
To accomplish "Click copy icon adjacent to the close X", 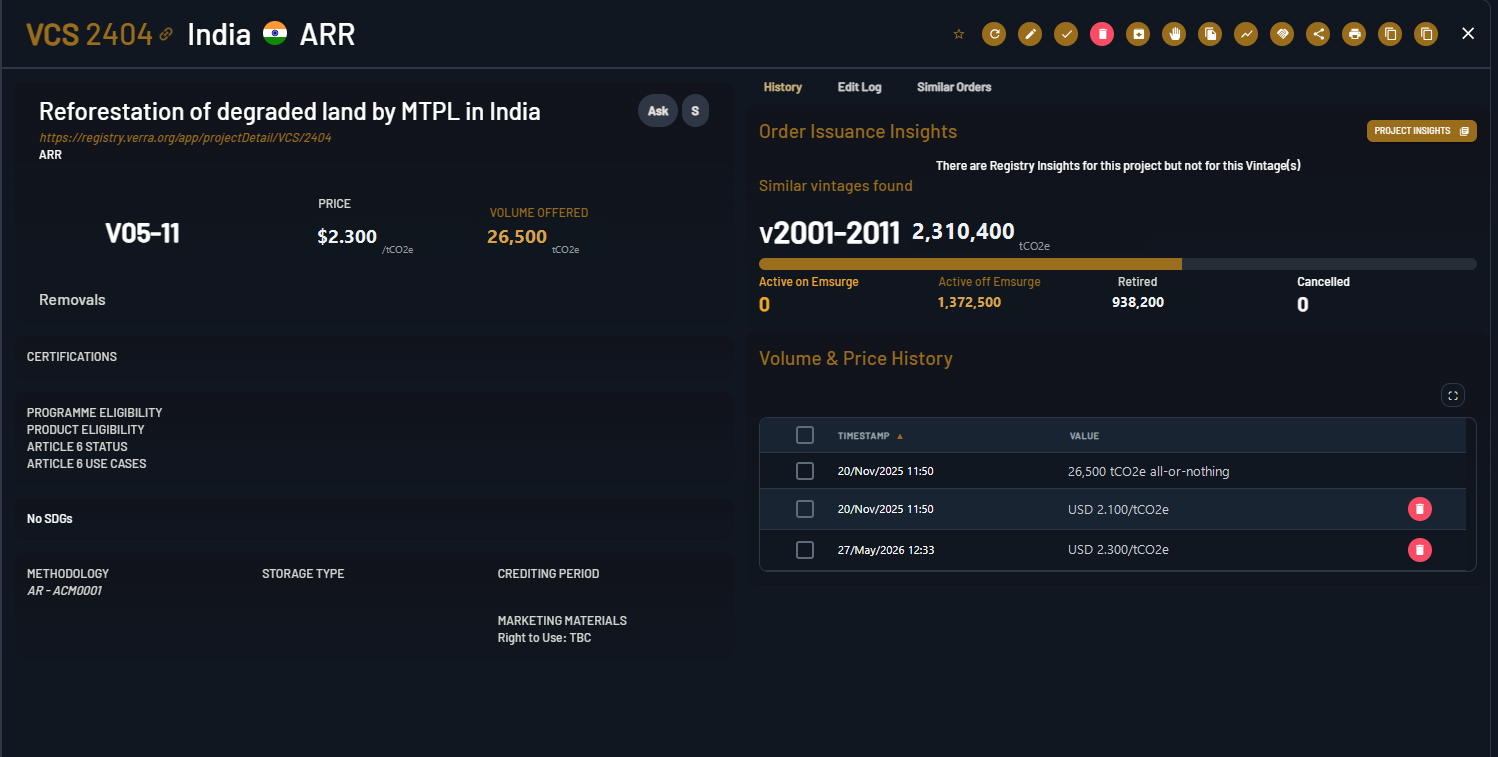I will click(1427, 34).
